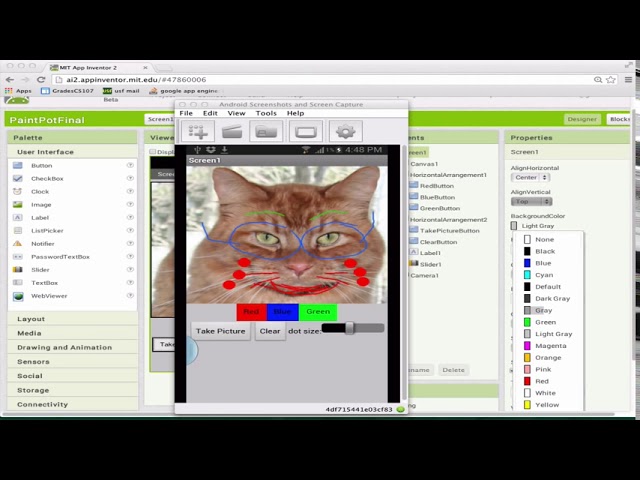The image size is (640, 480).
Task: Expand the Storage palette section
Action: (73, 390)
